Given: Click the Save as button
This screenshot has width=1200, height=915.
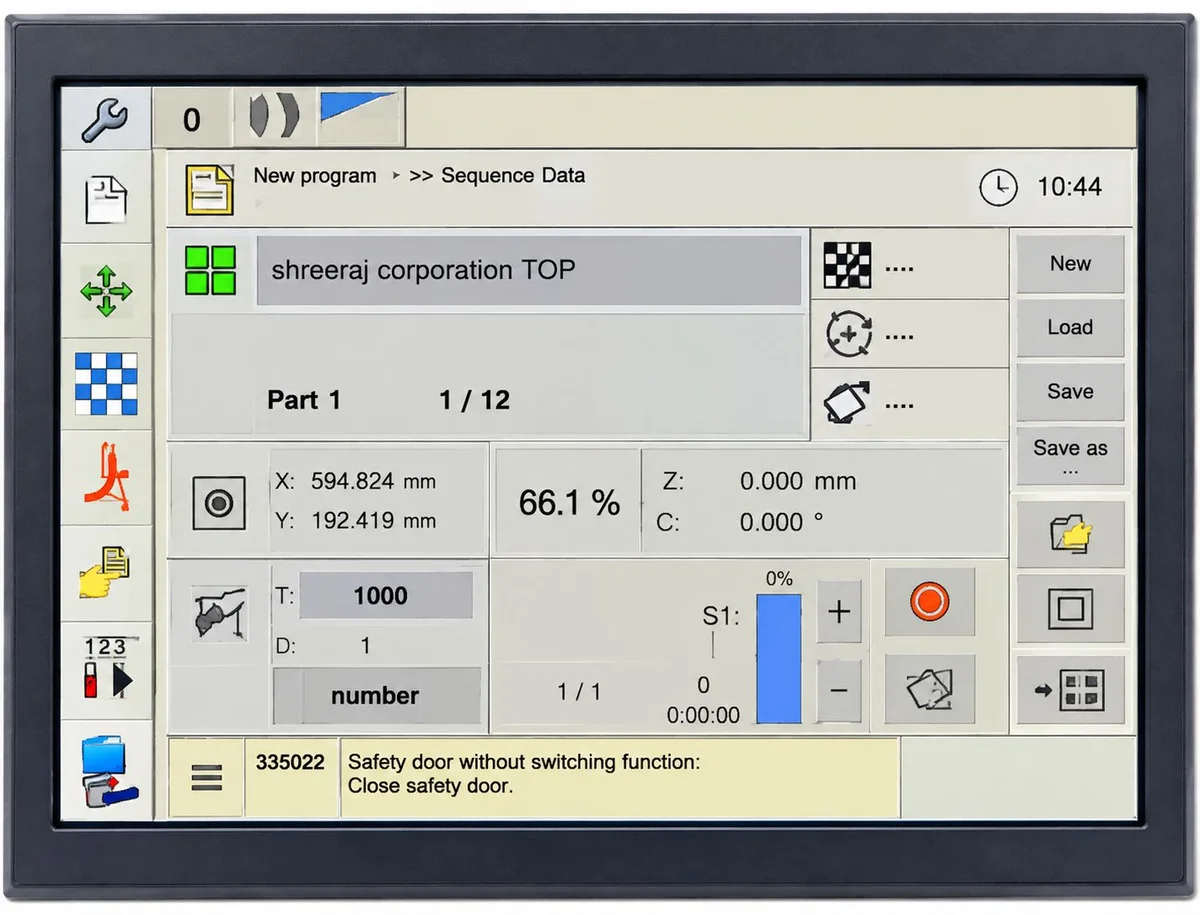Looking at the screenshot, I should [1070, 456].
